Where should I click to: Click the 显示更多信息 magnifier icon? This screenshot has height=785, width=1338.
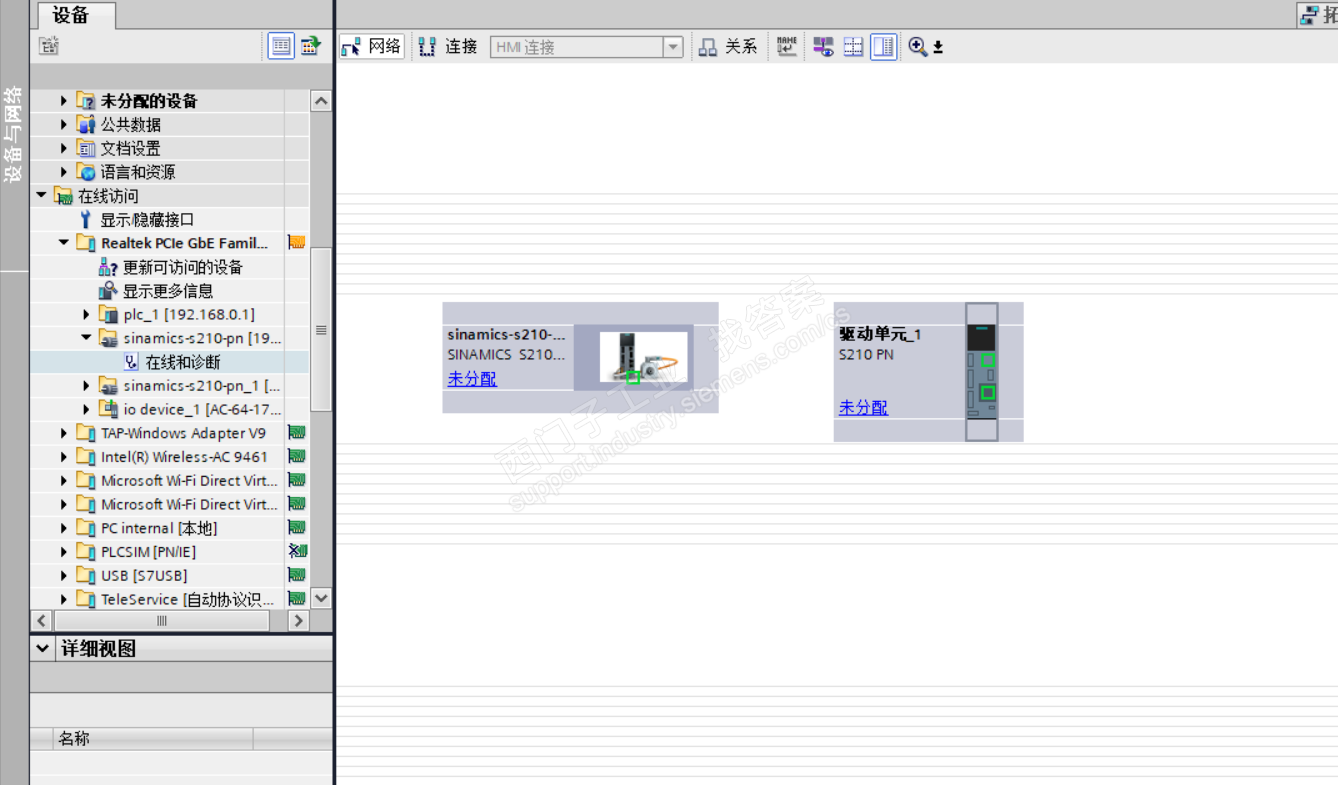(108, 291)
